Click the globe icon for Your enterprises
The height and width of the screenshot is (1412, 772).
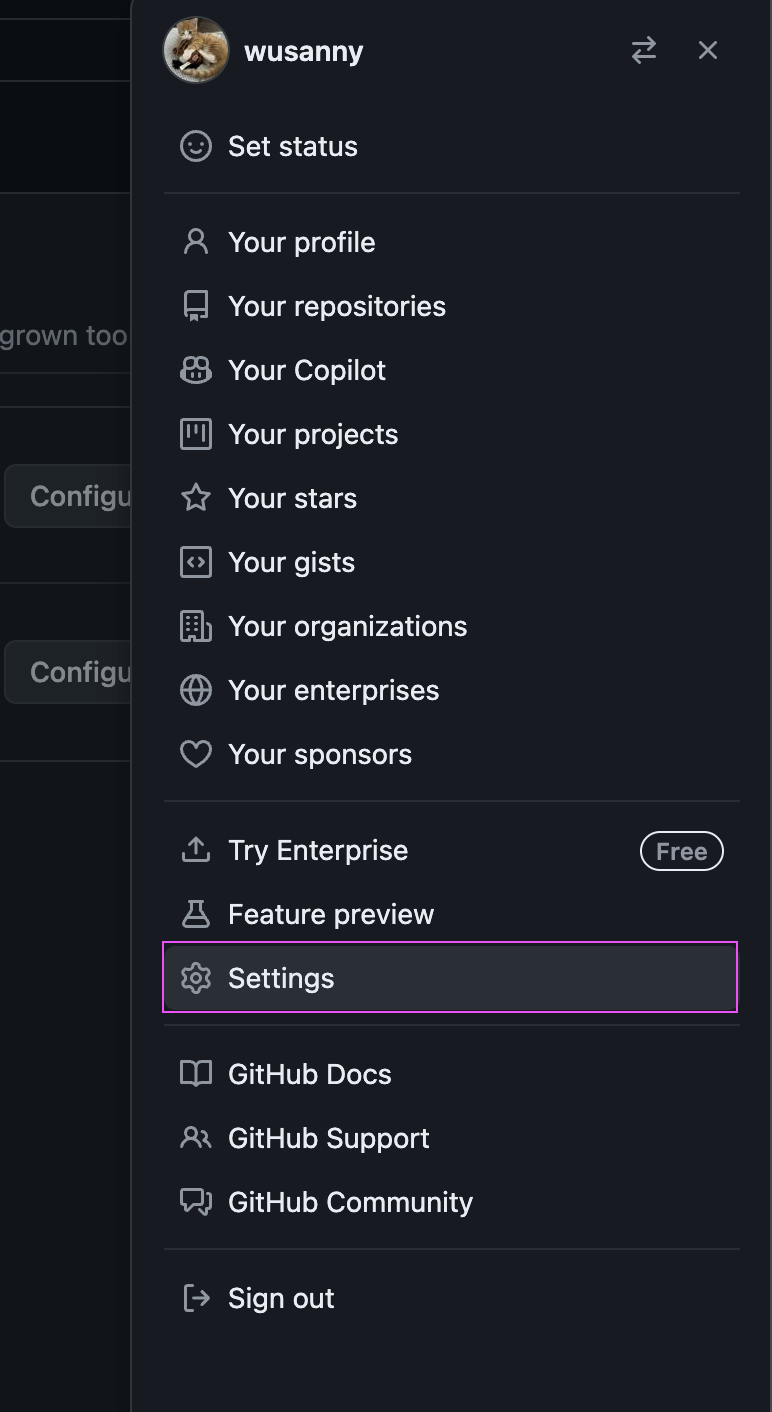[x=196, y=690]
